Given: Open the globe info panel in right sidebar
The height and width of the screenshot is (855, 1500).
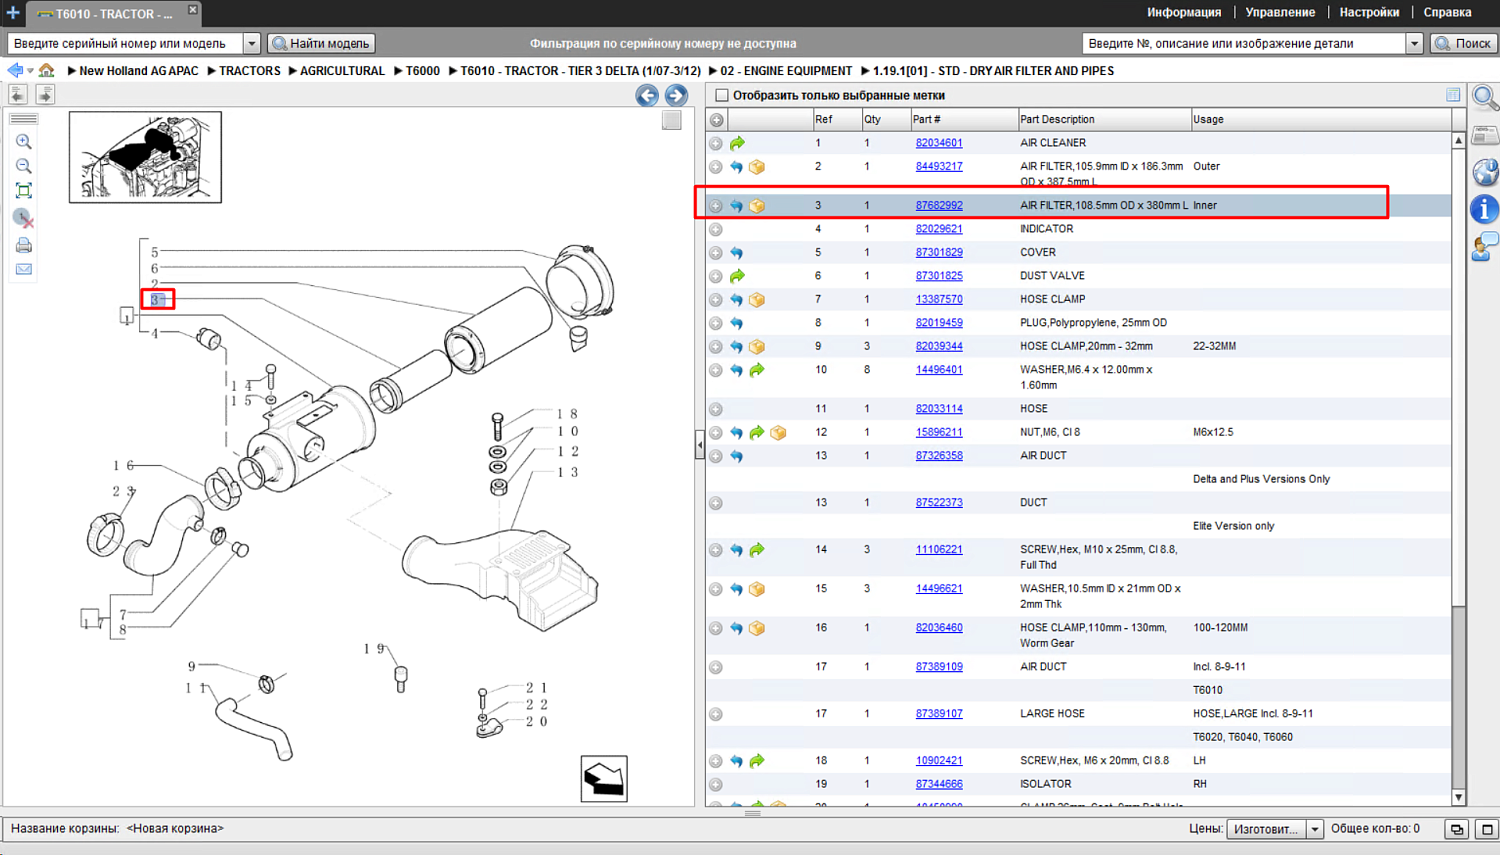Looking at the screenshot, I should 1485,172.
